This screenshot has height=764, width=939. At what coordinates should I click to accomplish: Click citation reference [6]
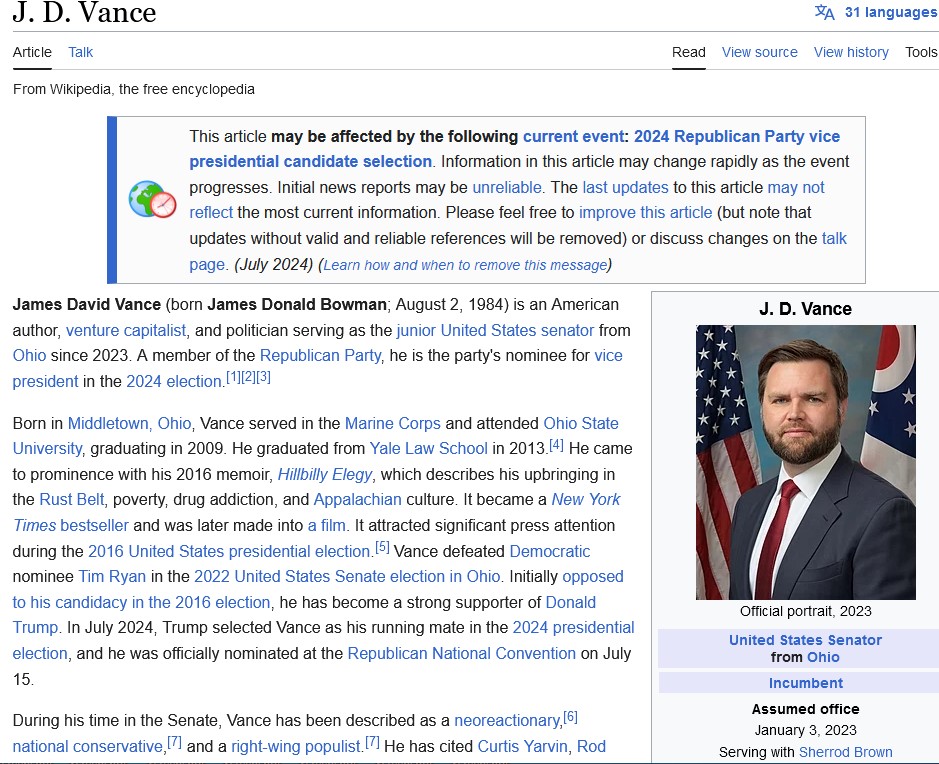point(570,717)
